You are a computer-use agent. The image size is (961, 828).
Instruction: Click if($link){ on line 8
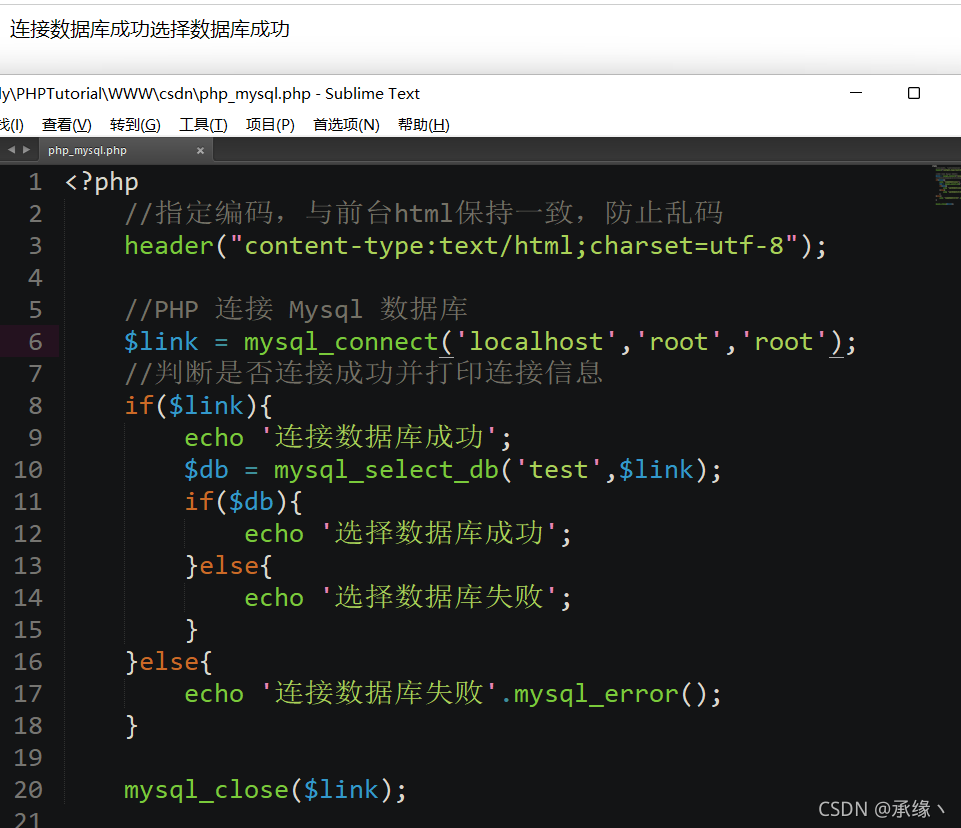(198, 406)
